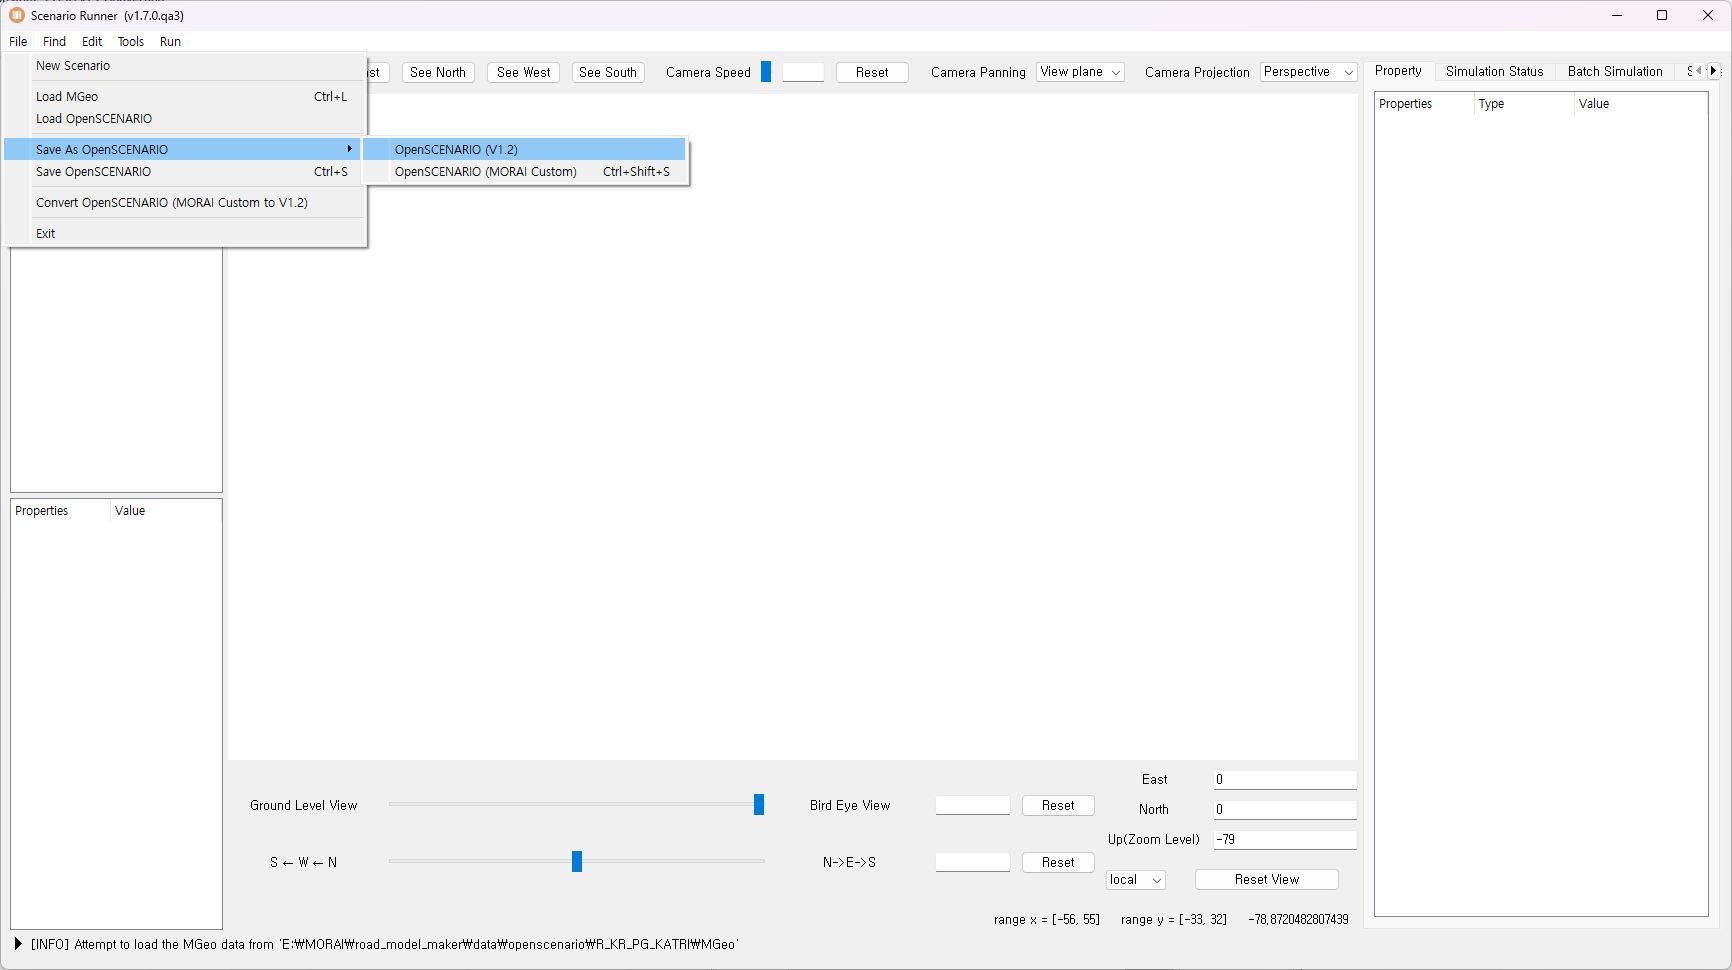Open the Camera Projection Perspective dropdown
The image size is (1732, 970).
pyautogui.click(x=1308, y=72)
